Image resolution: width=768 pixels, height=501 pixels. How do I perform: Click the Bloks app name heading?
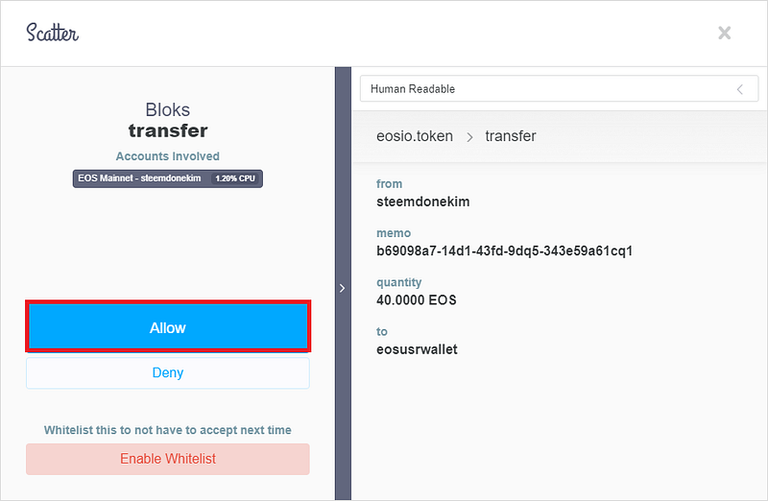coord(167,110)
